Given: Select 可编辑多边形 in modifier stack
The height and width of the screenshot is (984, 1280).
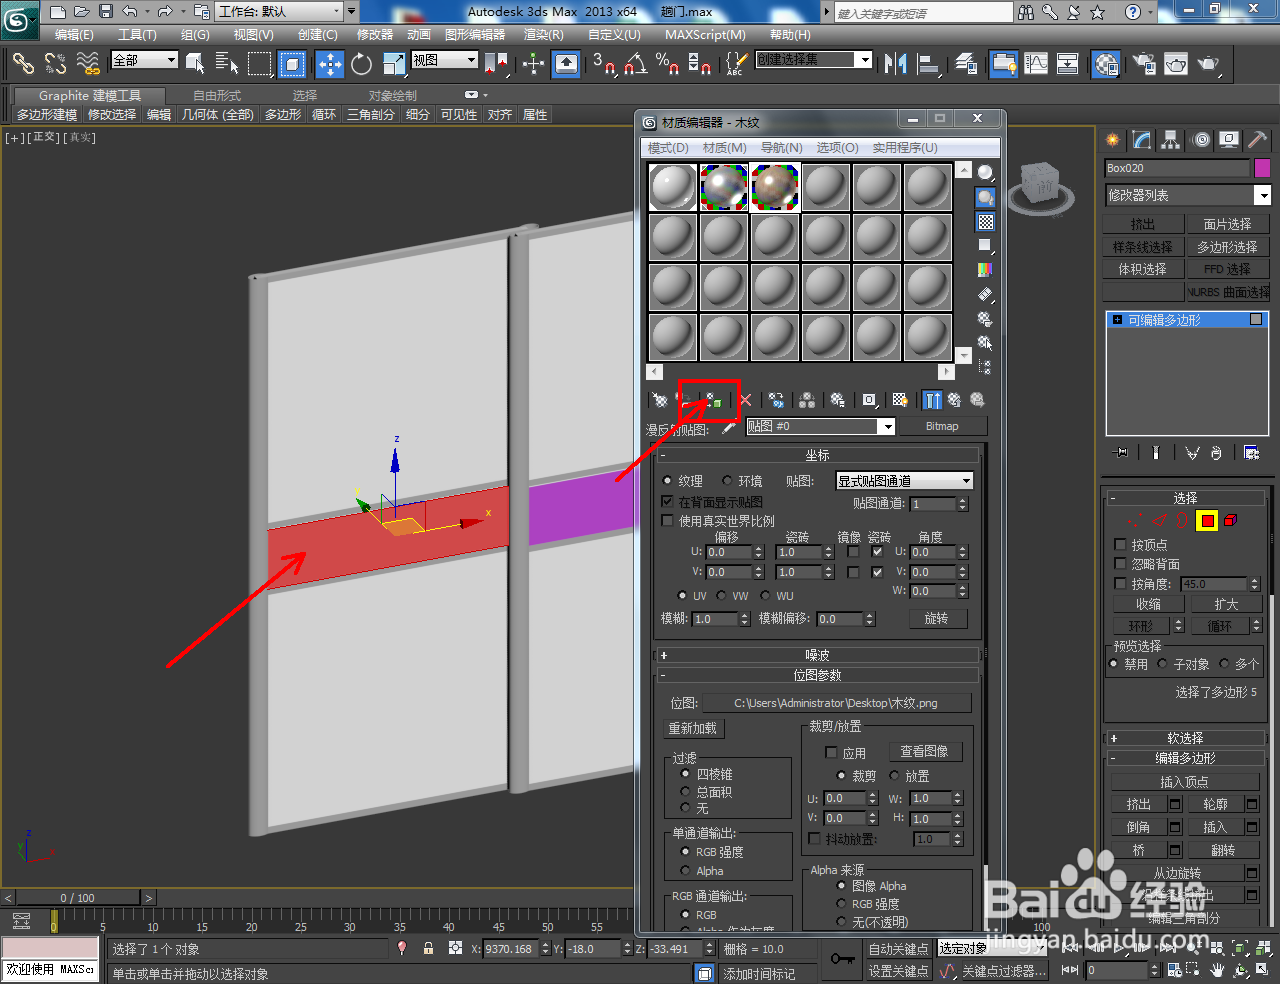Looking at the screenshot, I should point(1187,320).
